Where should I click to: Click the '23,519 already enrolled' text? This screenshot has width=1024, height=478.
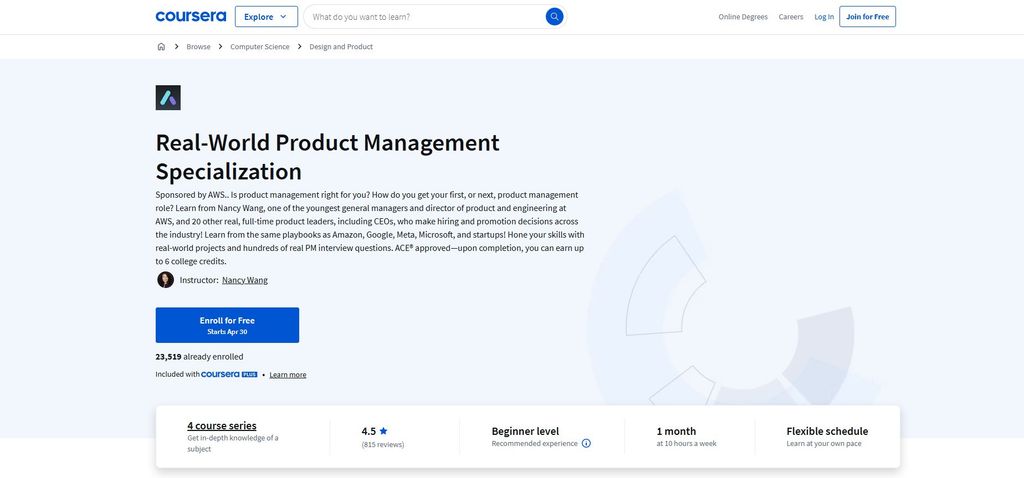(x=199, y=357)
